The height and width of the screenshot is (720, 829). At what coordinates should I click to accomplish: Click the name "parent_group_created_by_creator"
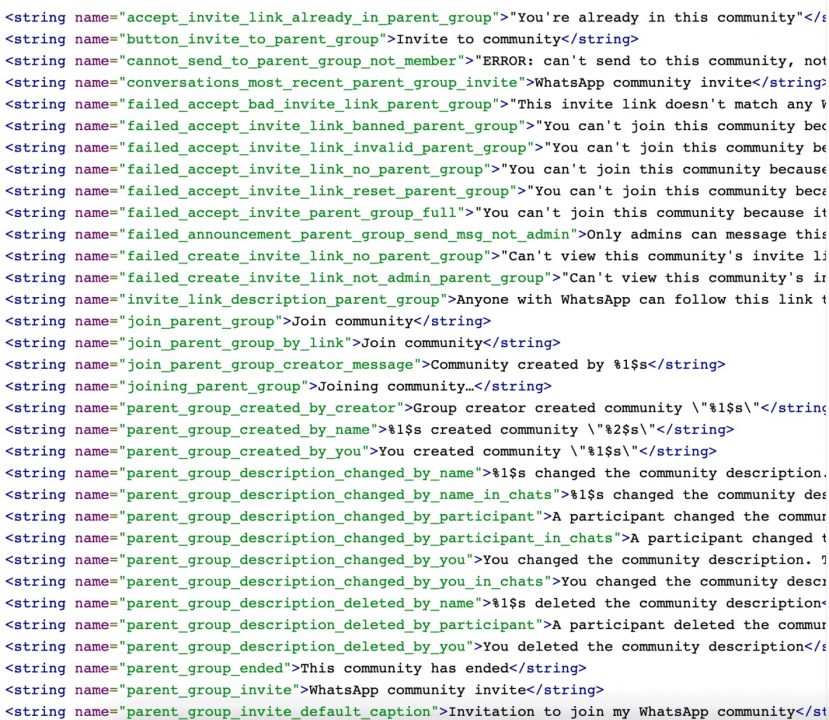point(262,408)
